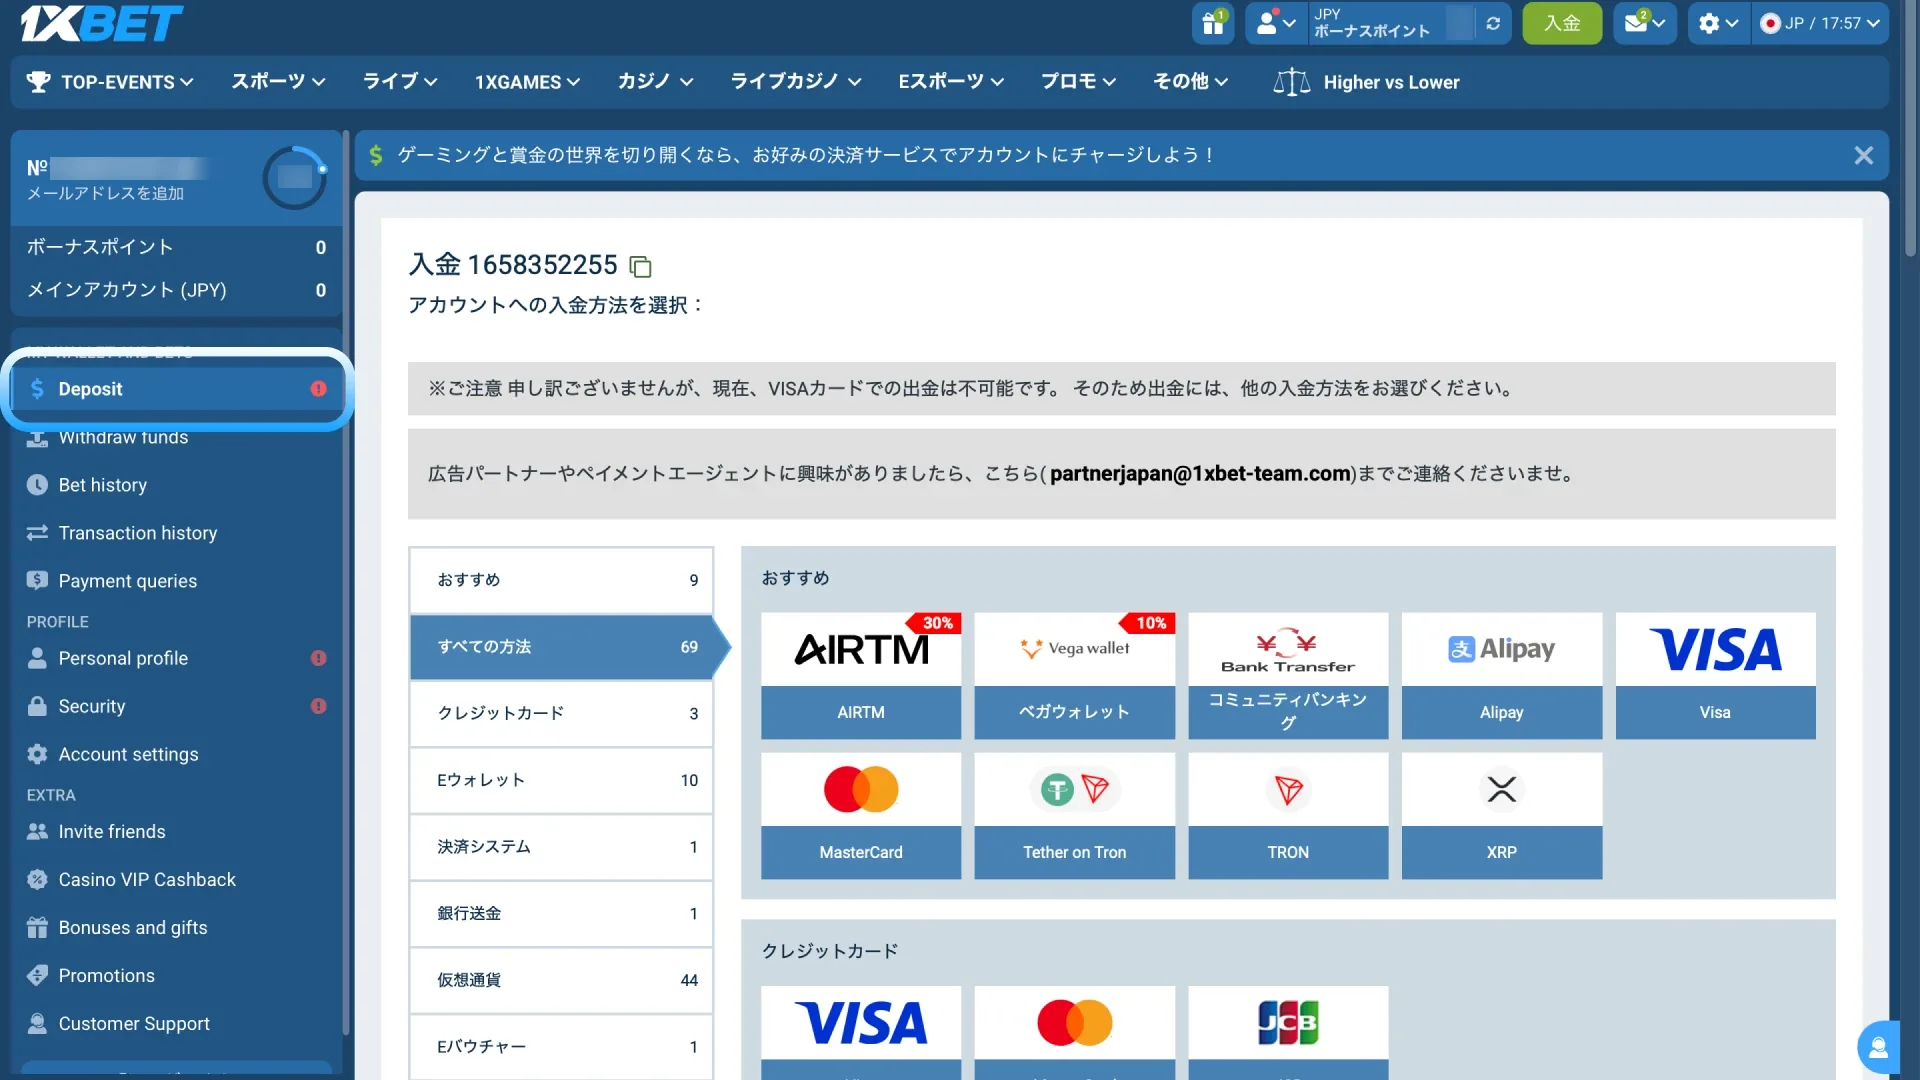1920x1080 pixels.
Task: Choose JCB card under クレジットカード section
Action: click(1288, 1032)
